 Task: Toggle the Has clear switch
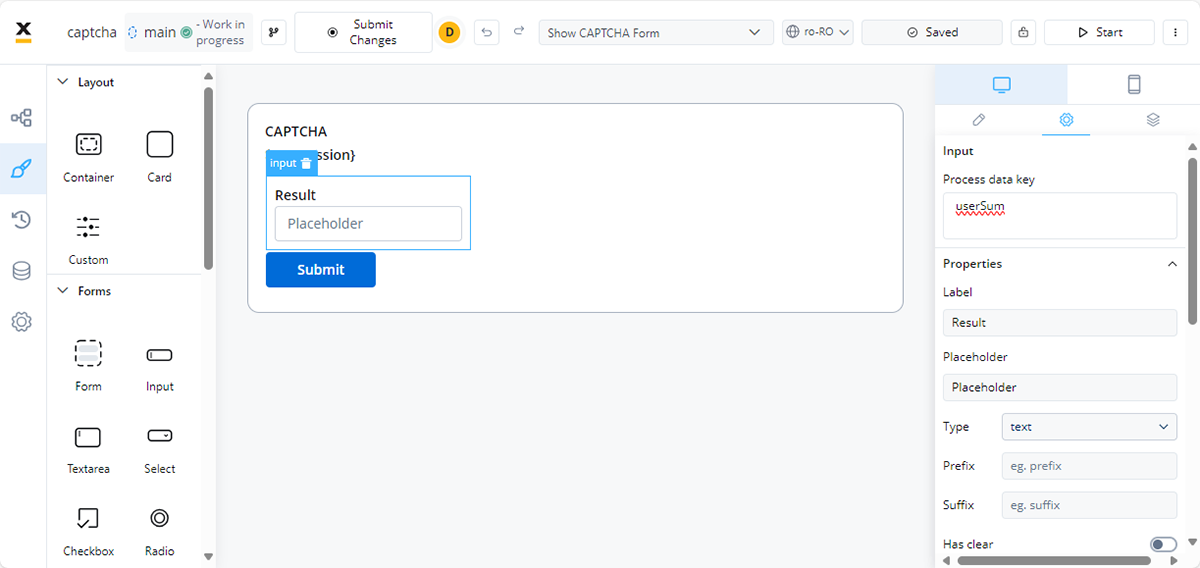tap(1163, 544)
